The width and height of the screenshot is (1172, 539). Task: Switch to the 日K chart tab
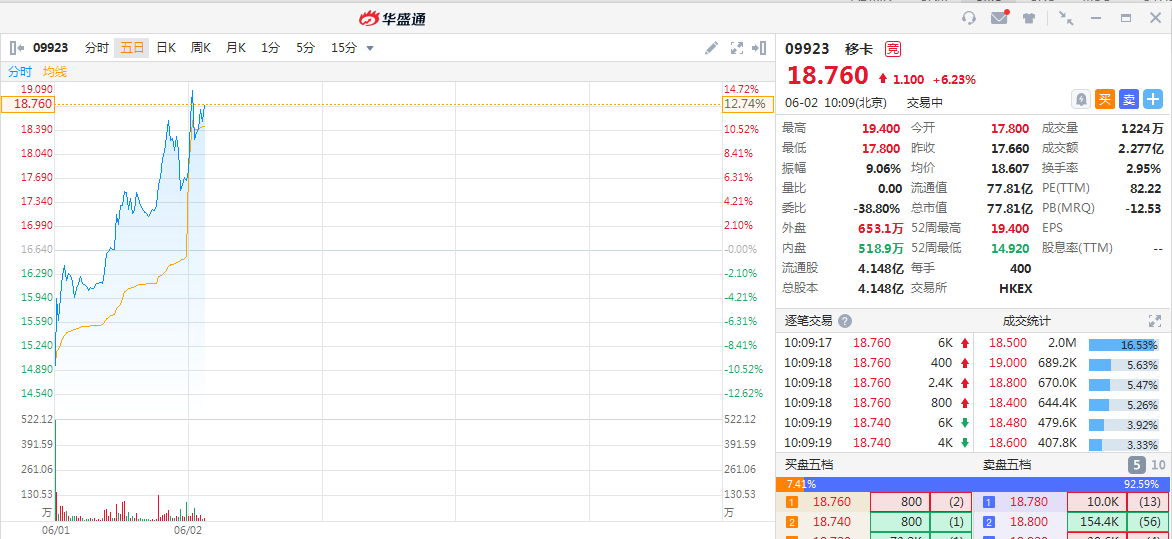click(x=166, y=48)
